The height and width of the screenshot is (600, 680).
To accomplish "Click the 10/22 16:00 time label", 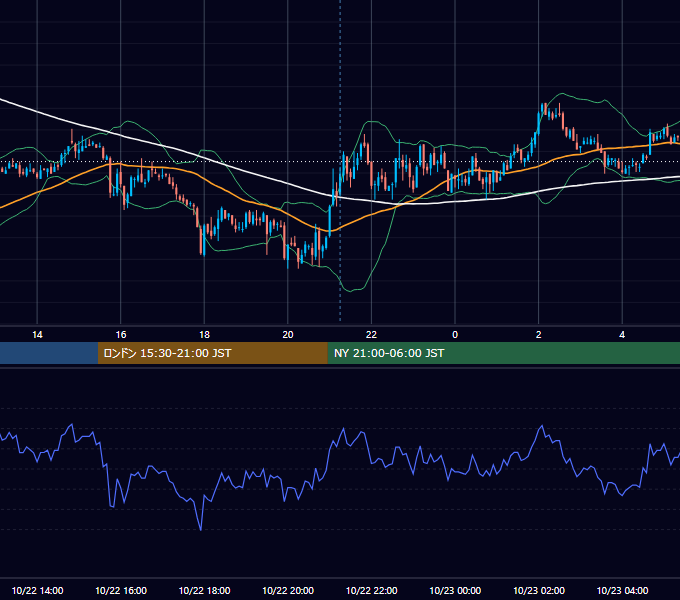I will point(121,590).
